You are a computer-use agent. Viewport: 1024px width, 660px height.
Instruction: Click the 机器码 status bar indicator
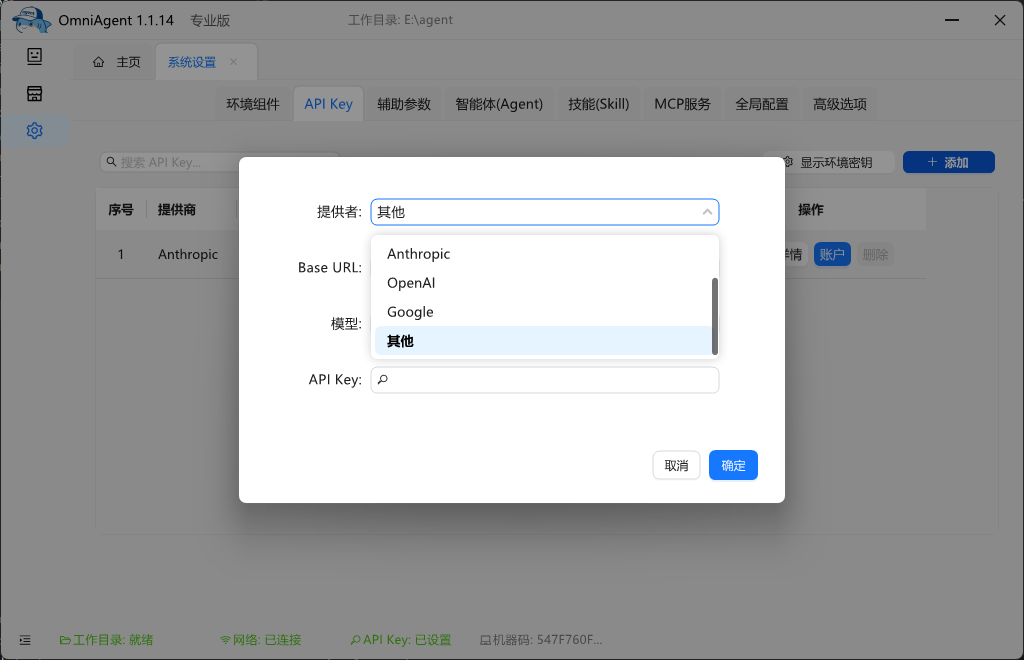tap(541, 640)
